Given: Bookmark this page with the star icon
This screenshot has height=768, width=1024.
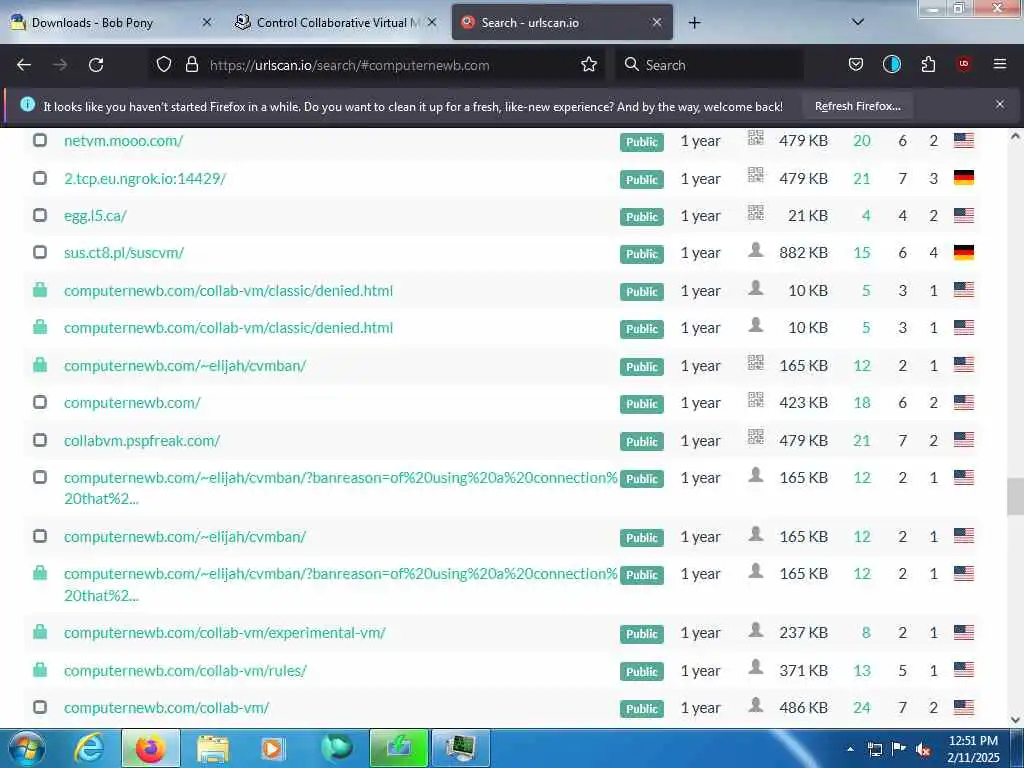Looking at the screenshot, I should pos(589,65).
